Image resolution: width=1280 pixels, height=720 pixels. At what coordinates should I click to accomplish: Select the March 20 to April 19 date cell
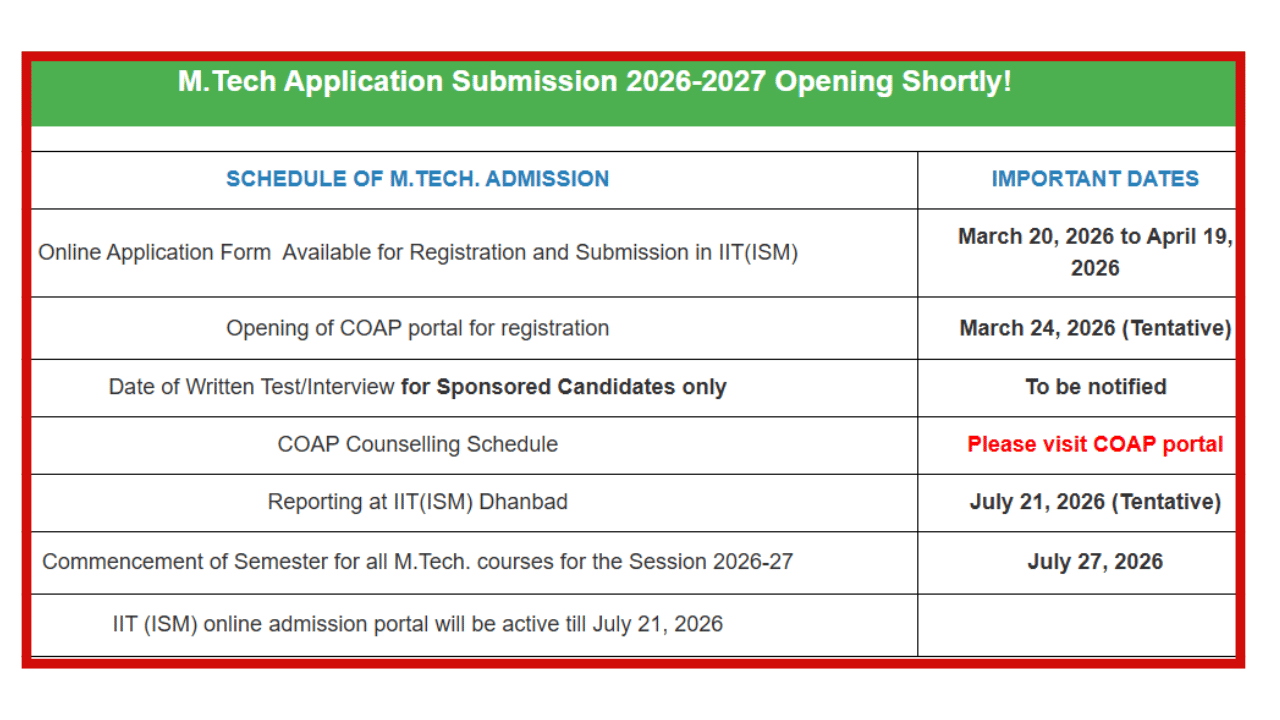pyautogui.click(x=1095, y=252)
